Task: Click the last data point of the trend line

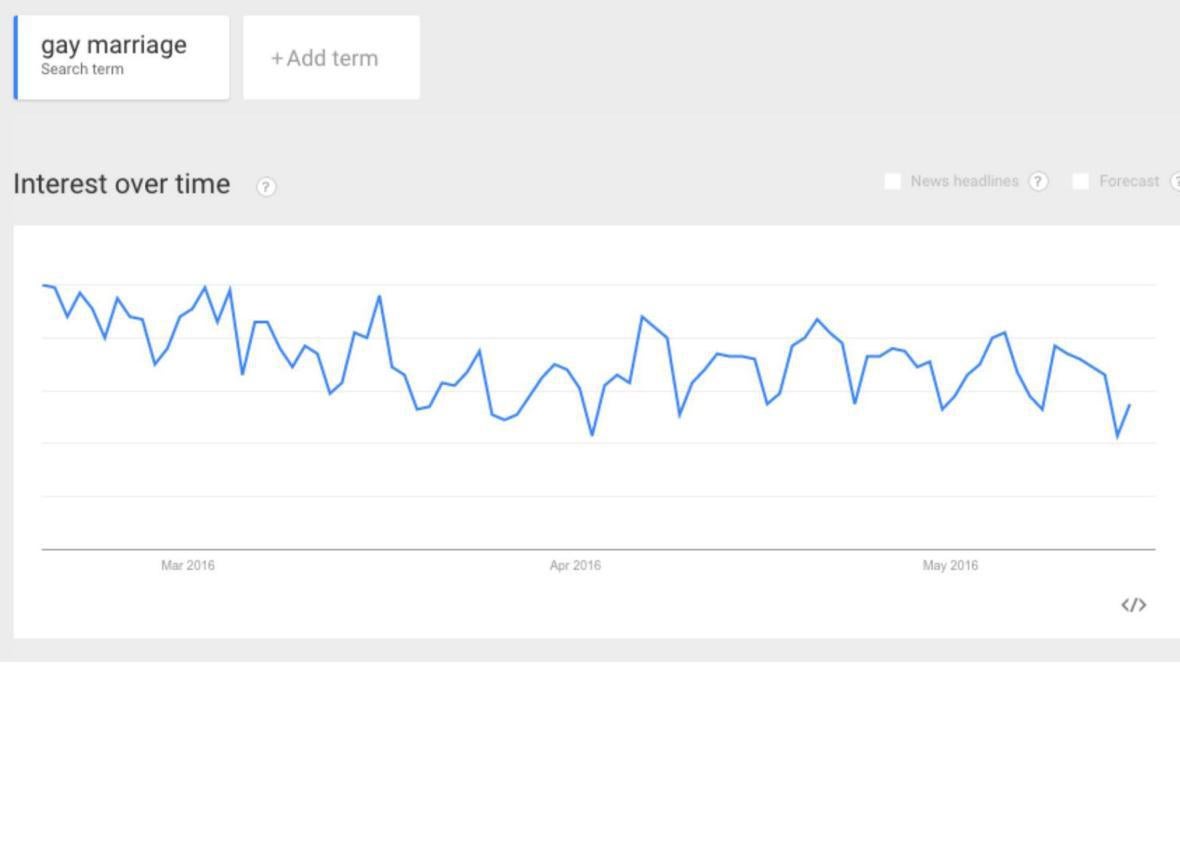Action: tap(1130, 405)
